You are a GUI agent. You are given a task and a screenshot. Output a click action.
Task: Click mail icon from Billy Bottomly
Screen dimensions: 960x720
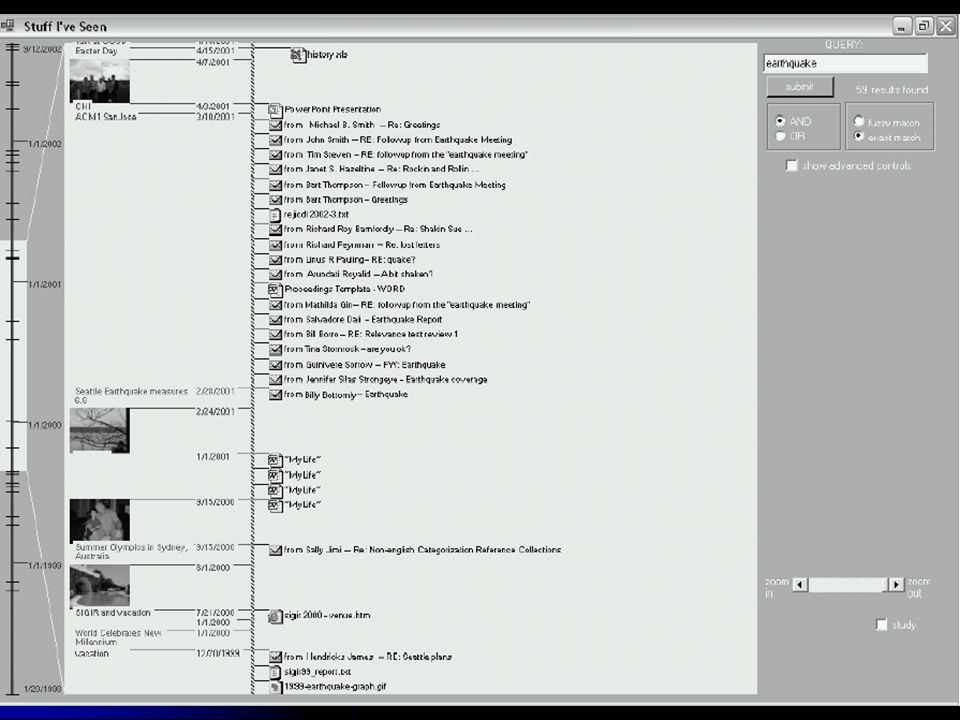coord(276,395)
